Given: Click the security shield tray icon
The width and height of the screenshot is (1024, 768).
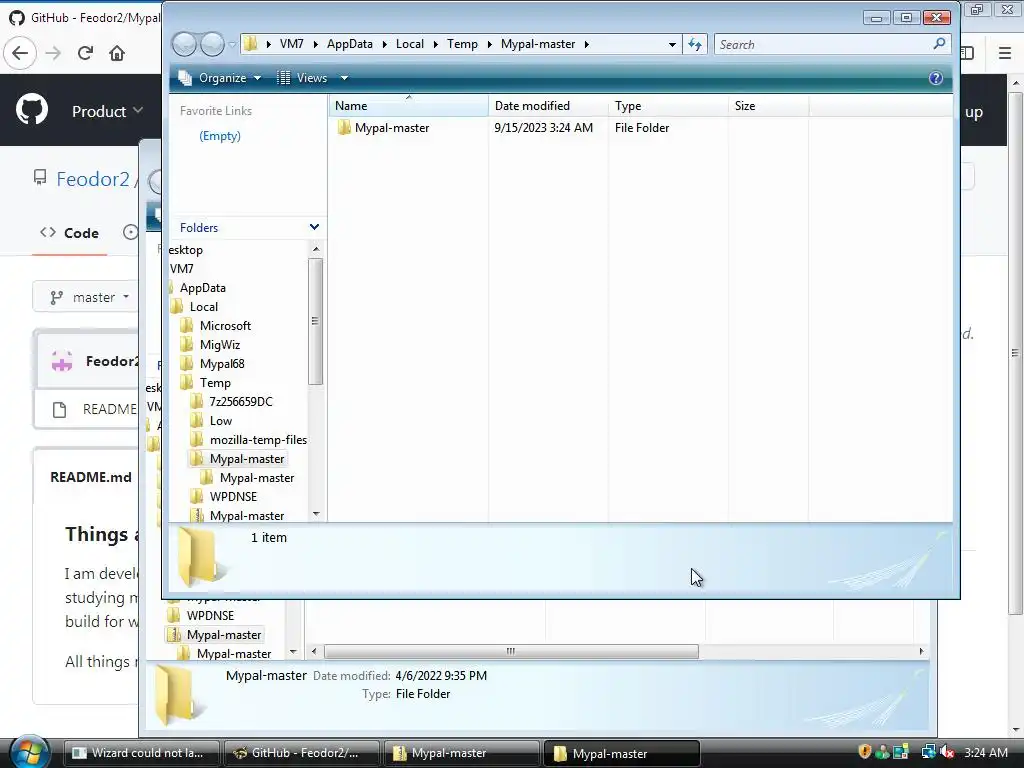Looking at the screenshot, I should (865, 752).
